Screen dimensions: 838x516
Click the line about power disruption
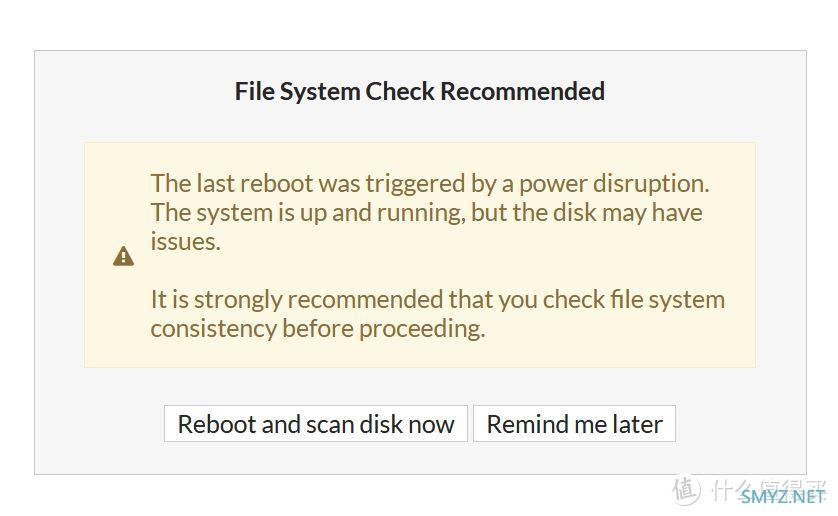tap(430, 184)
